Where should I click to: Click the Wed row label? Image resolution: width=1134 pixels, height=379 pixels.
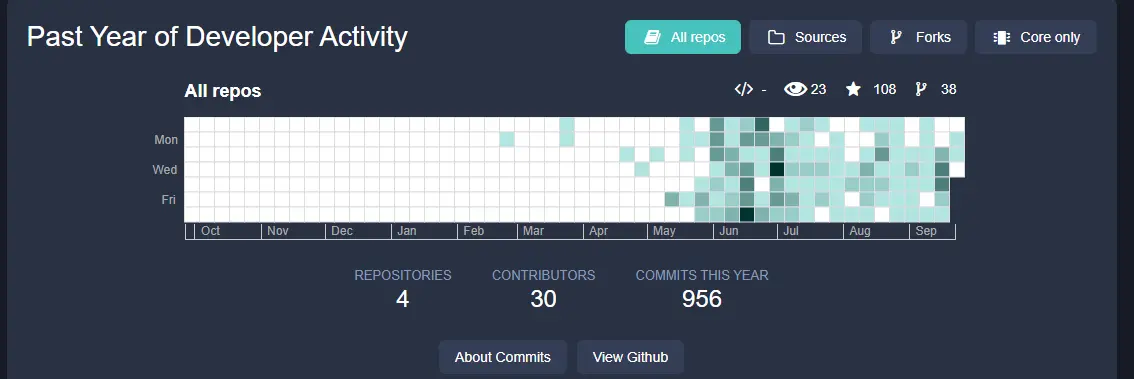pyautogui.click(x=164, y=169)
